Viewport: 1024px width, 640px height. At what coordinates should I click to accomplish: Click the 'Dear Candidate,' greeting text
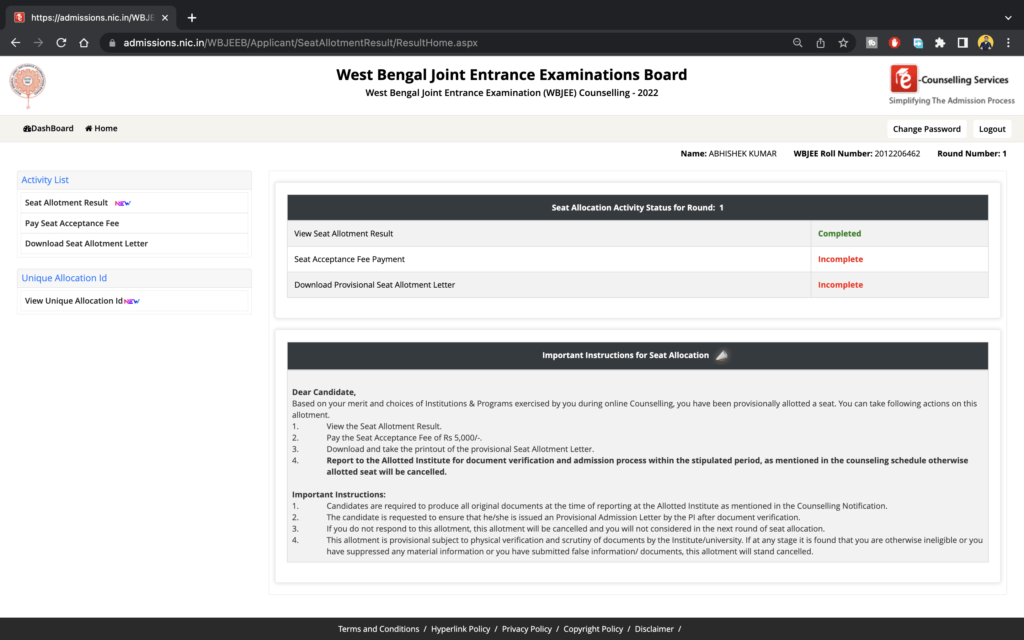(324, 392)
